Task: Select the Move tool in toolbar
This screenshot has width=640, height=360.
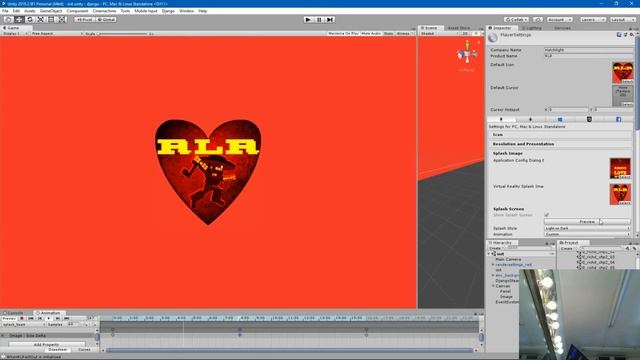Action: [x=19, y=20]
